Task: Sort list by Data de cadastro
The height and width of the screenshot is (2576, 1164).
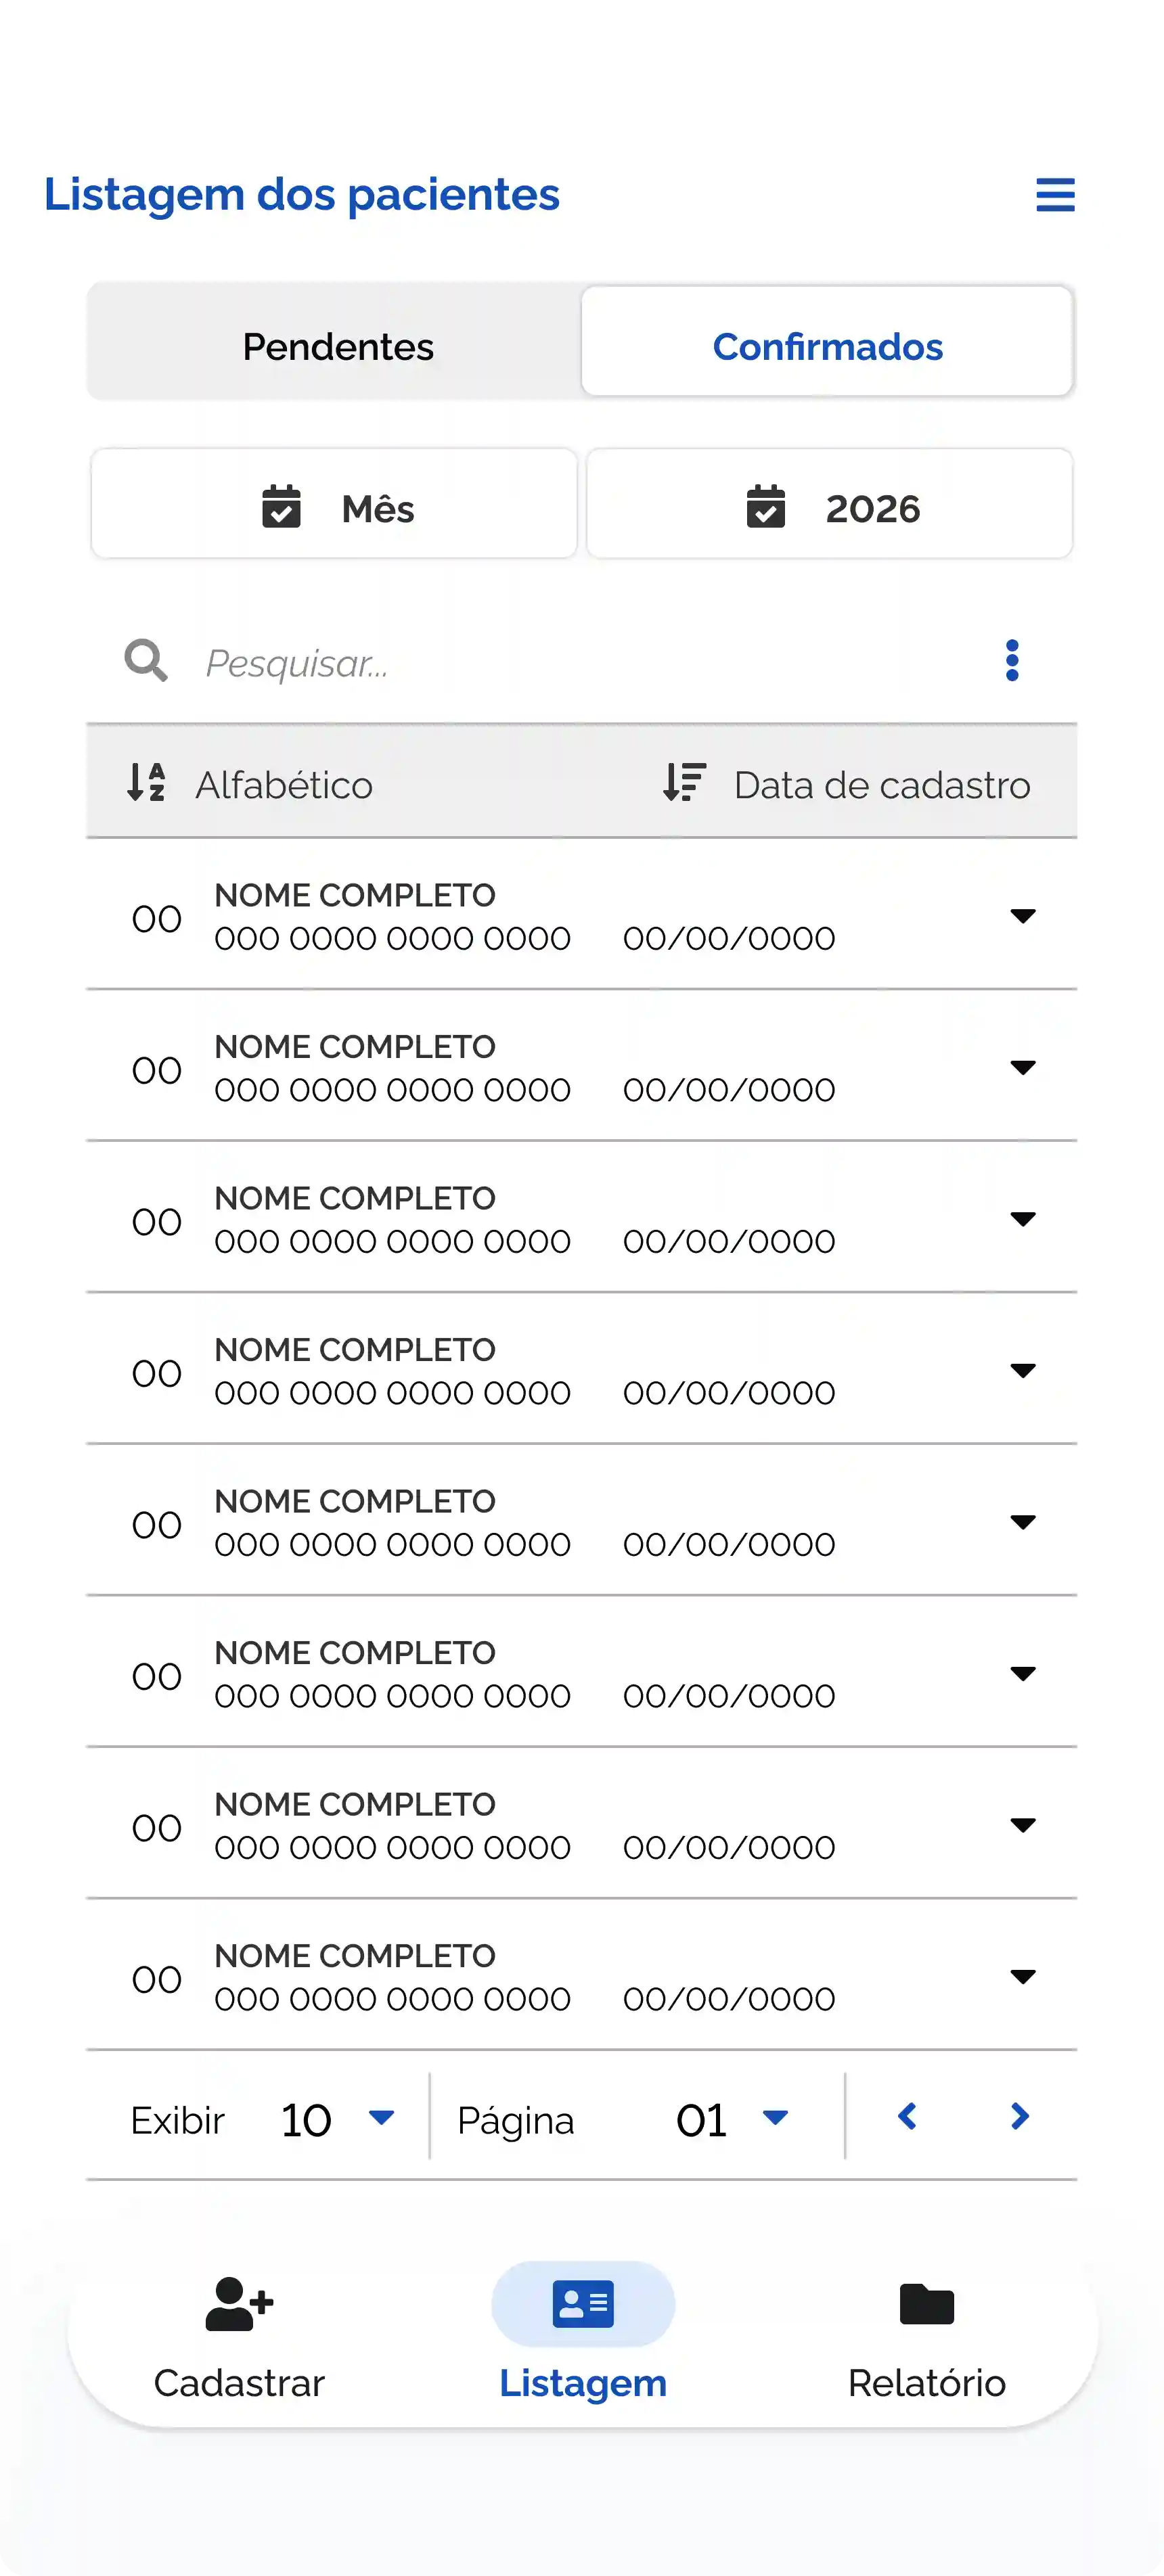Action: click(x=846, y=784)
